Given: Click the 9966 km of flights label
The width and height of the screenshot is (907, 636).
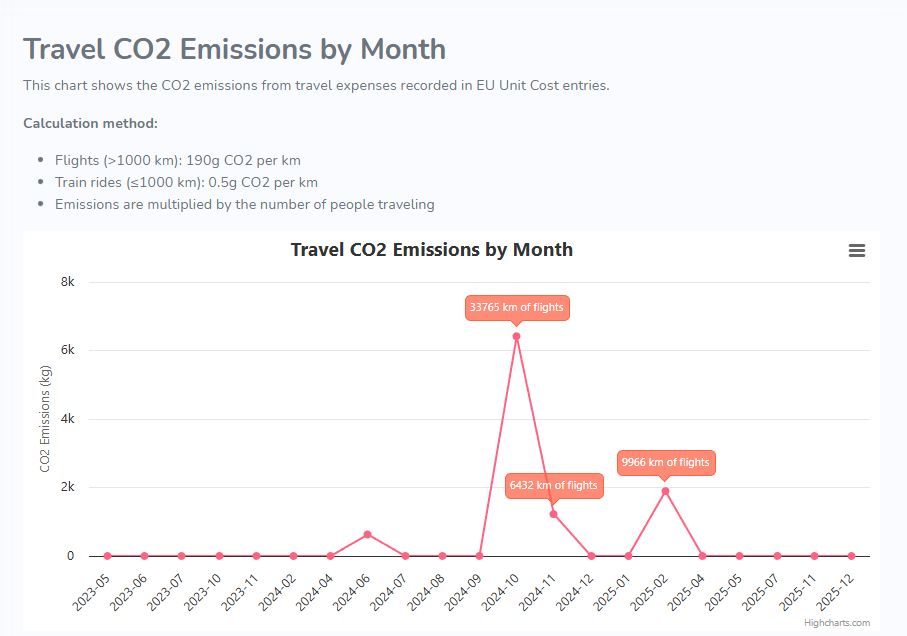Looking at the screenshot, I should (x=665, y=462).
